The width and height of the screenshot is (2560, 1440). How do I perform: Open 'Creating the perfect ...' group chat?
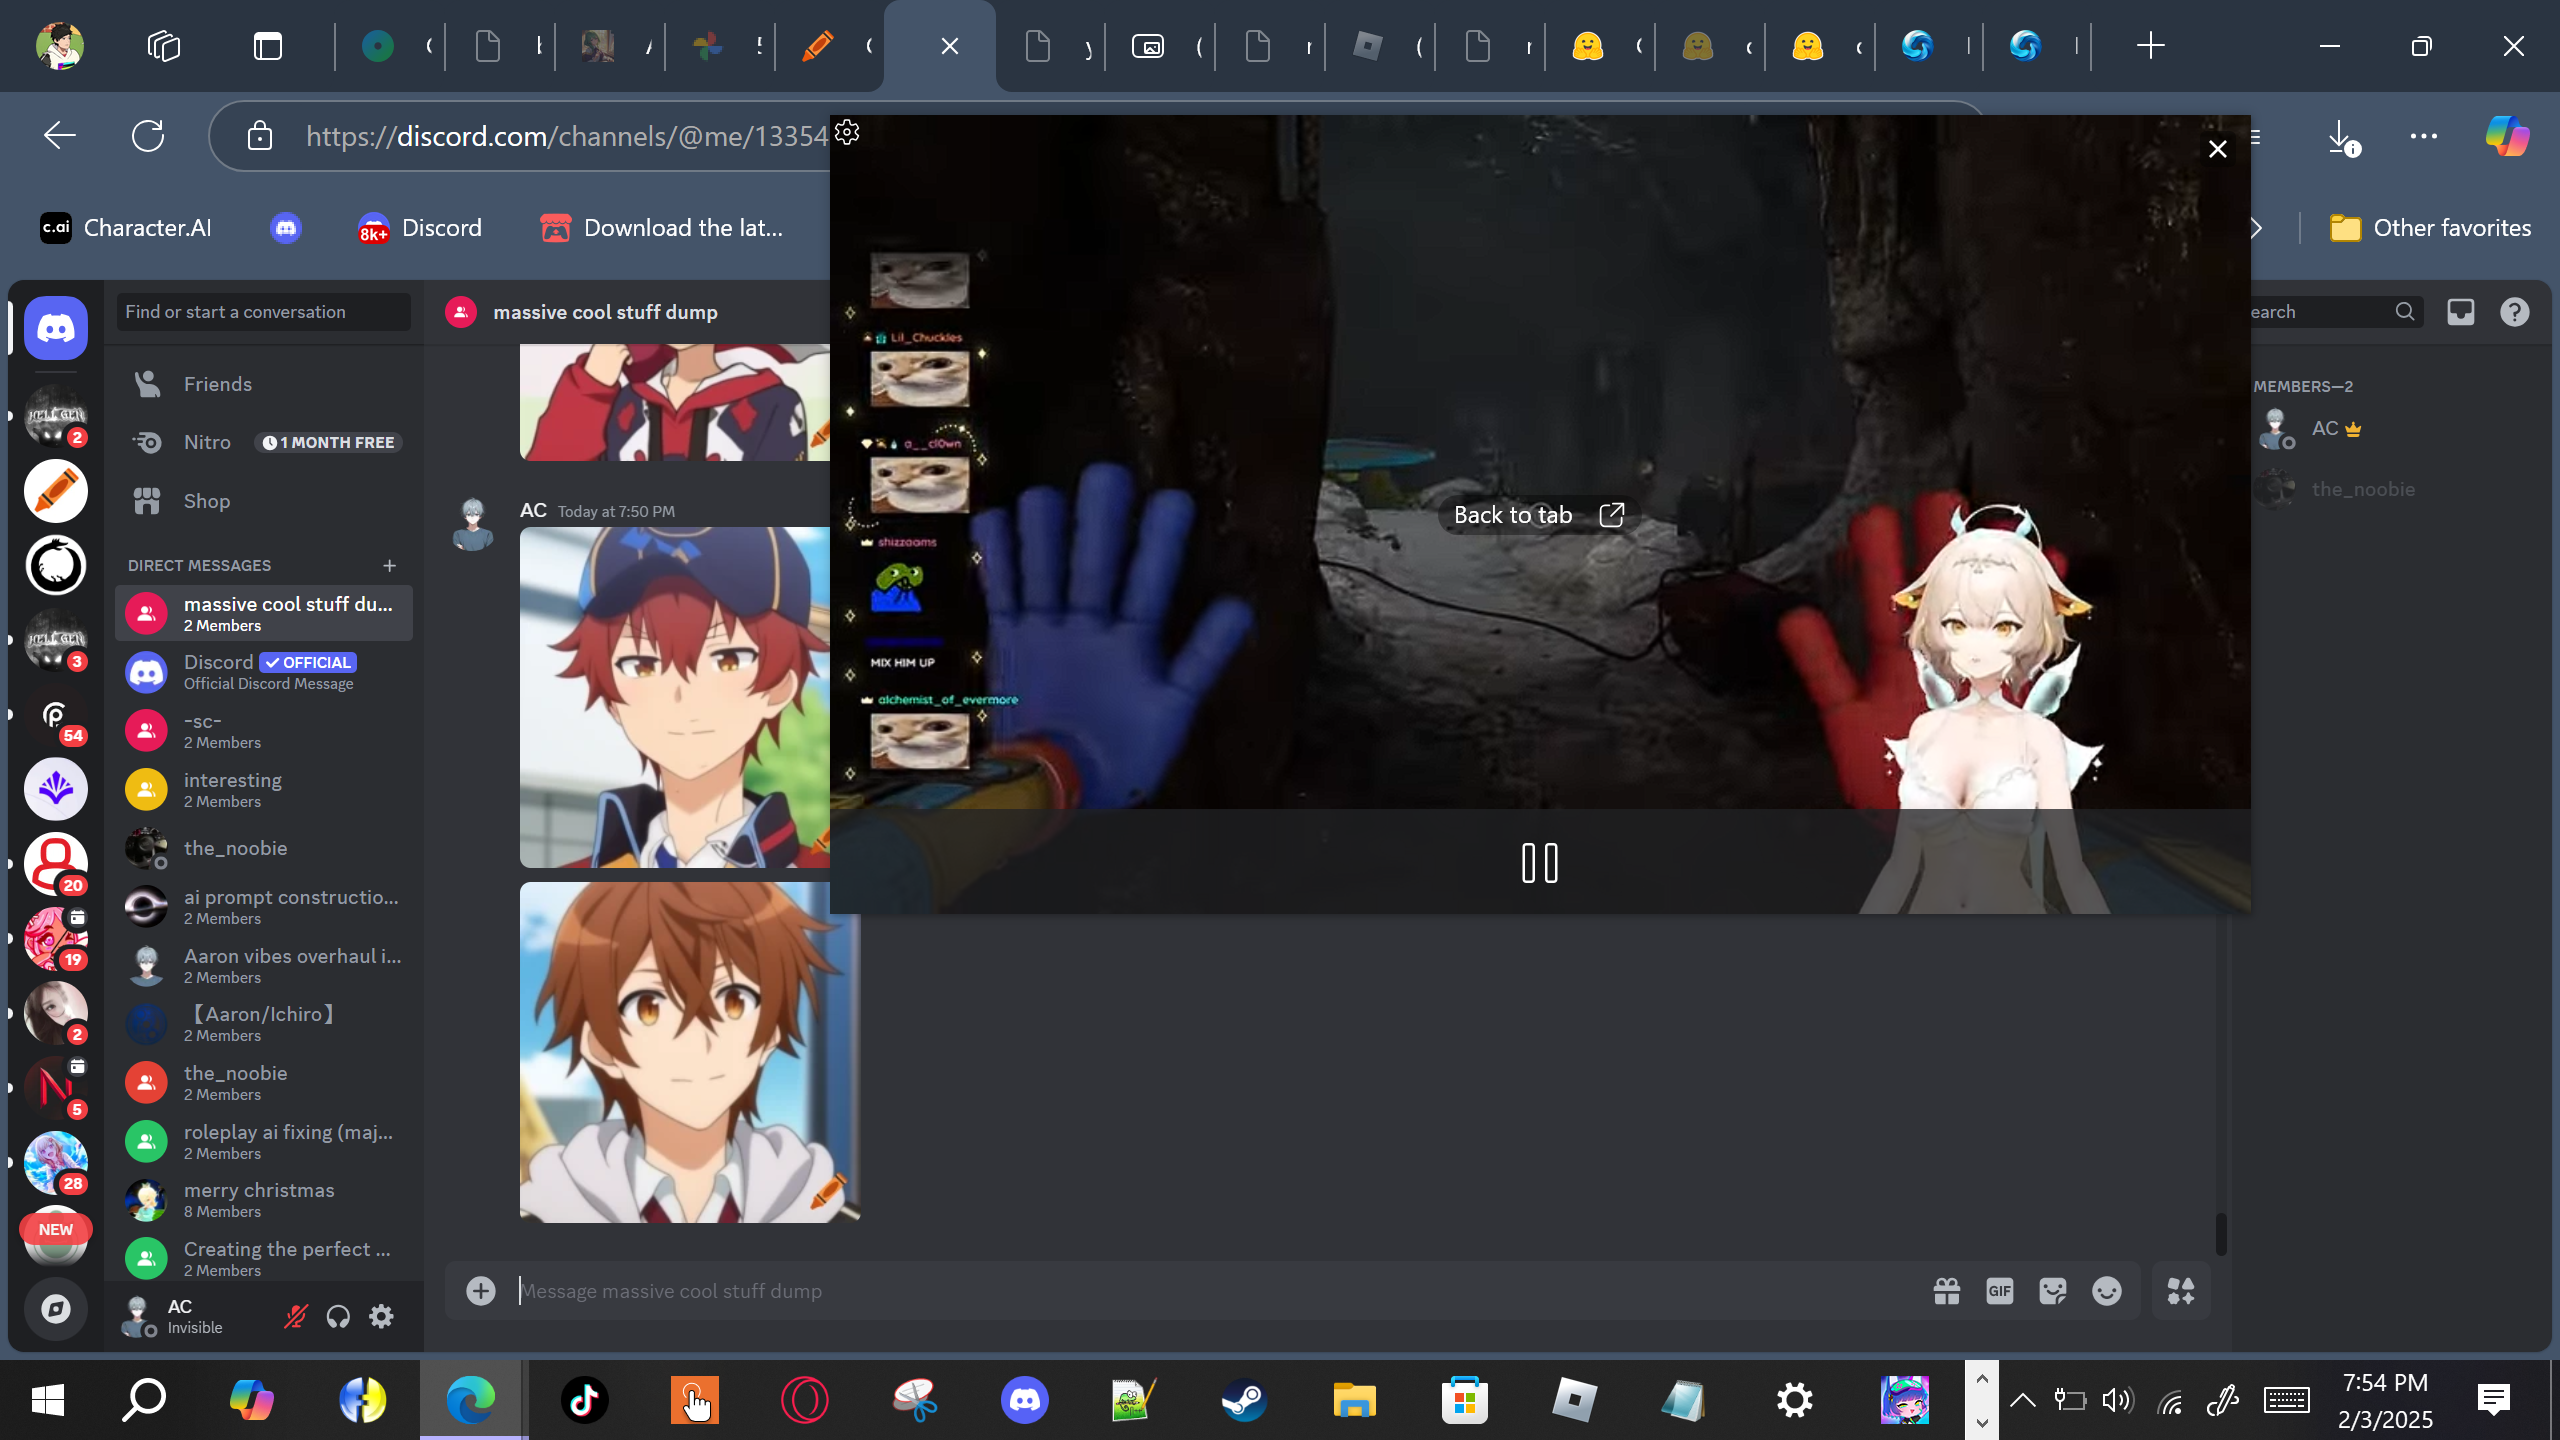tap(264, 1259)
